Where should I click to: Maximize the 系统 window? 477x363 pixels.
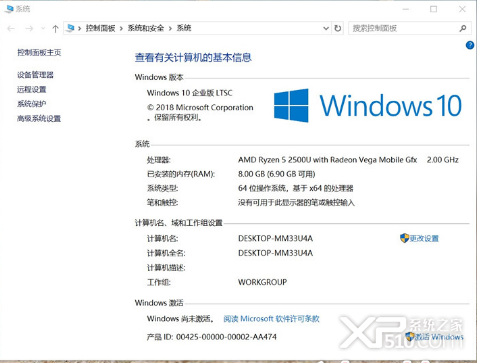(433, 9)
